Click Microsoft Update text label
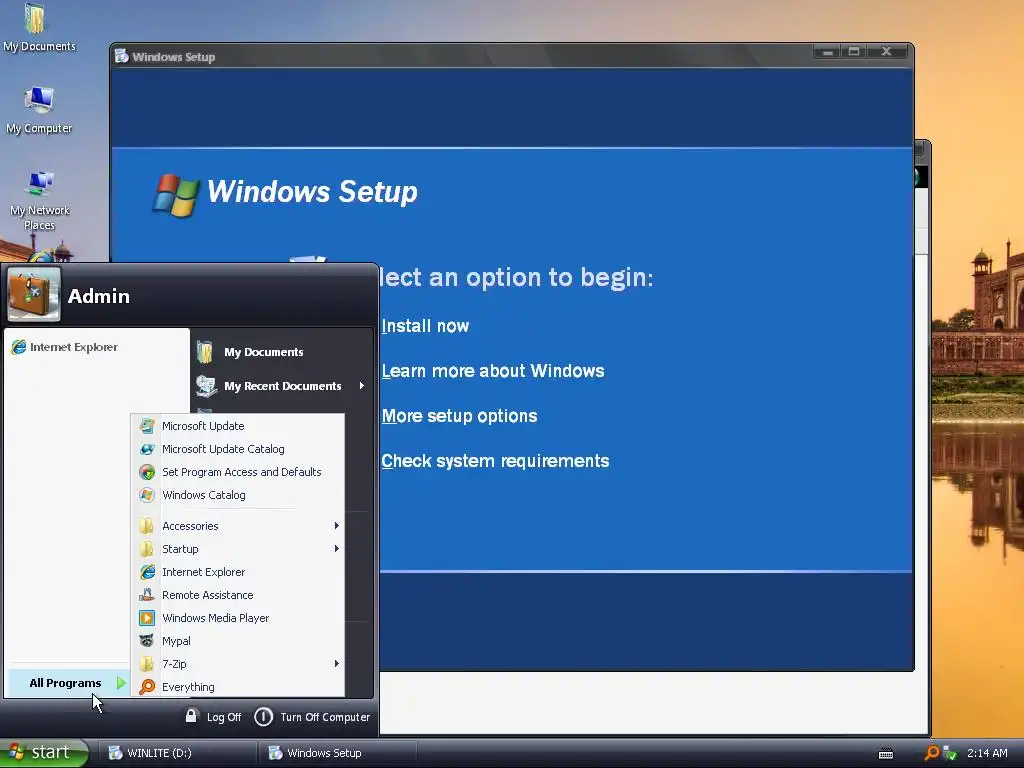 [203, 426]
